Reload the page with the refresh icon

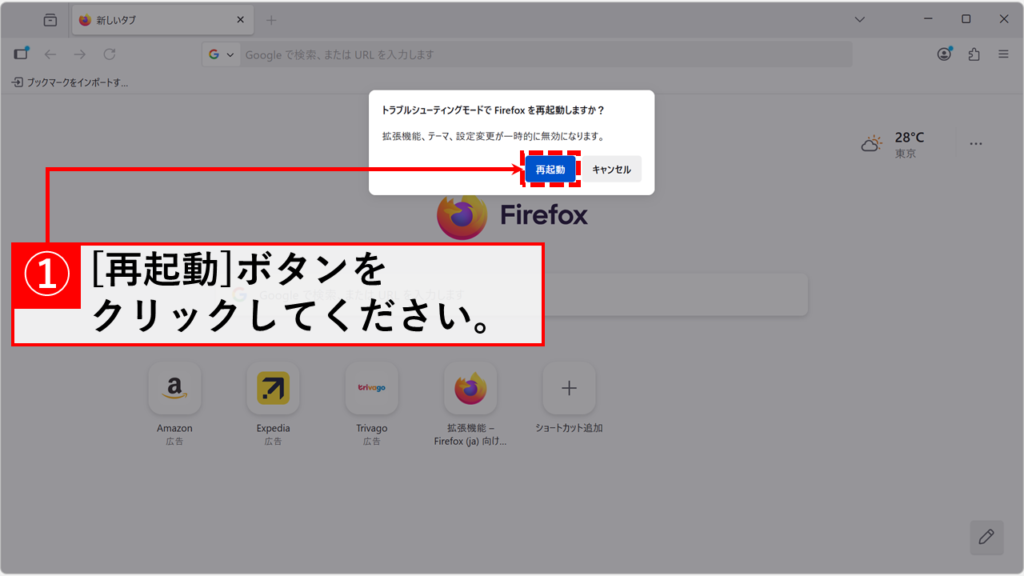pyautogui.click(x=109, y=54)
